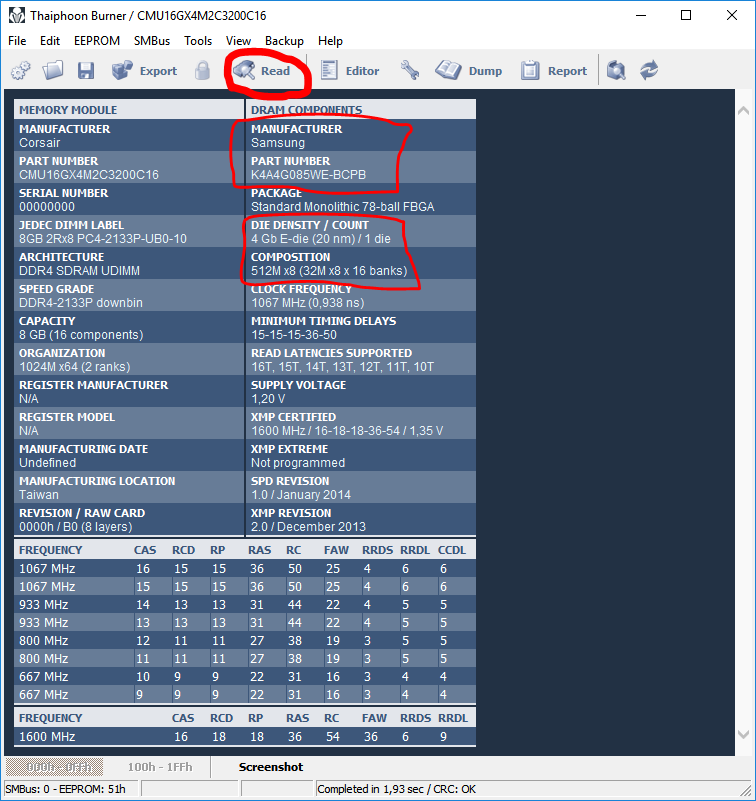Click the Export toolbar button
756x801 pixels.
coord(145,70)
